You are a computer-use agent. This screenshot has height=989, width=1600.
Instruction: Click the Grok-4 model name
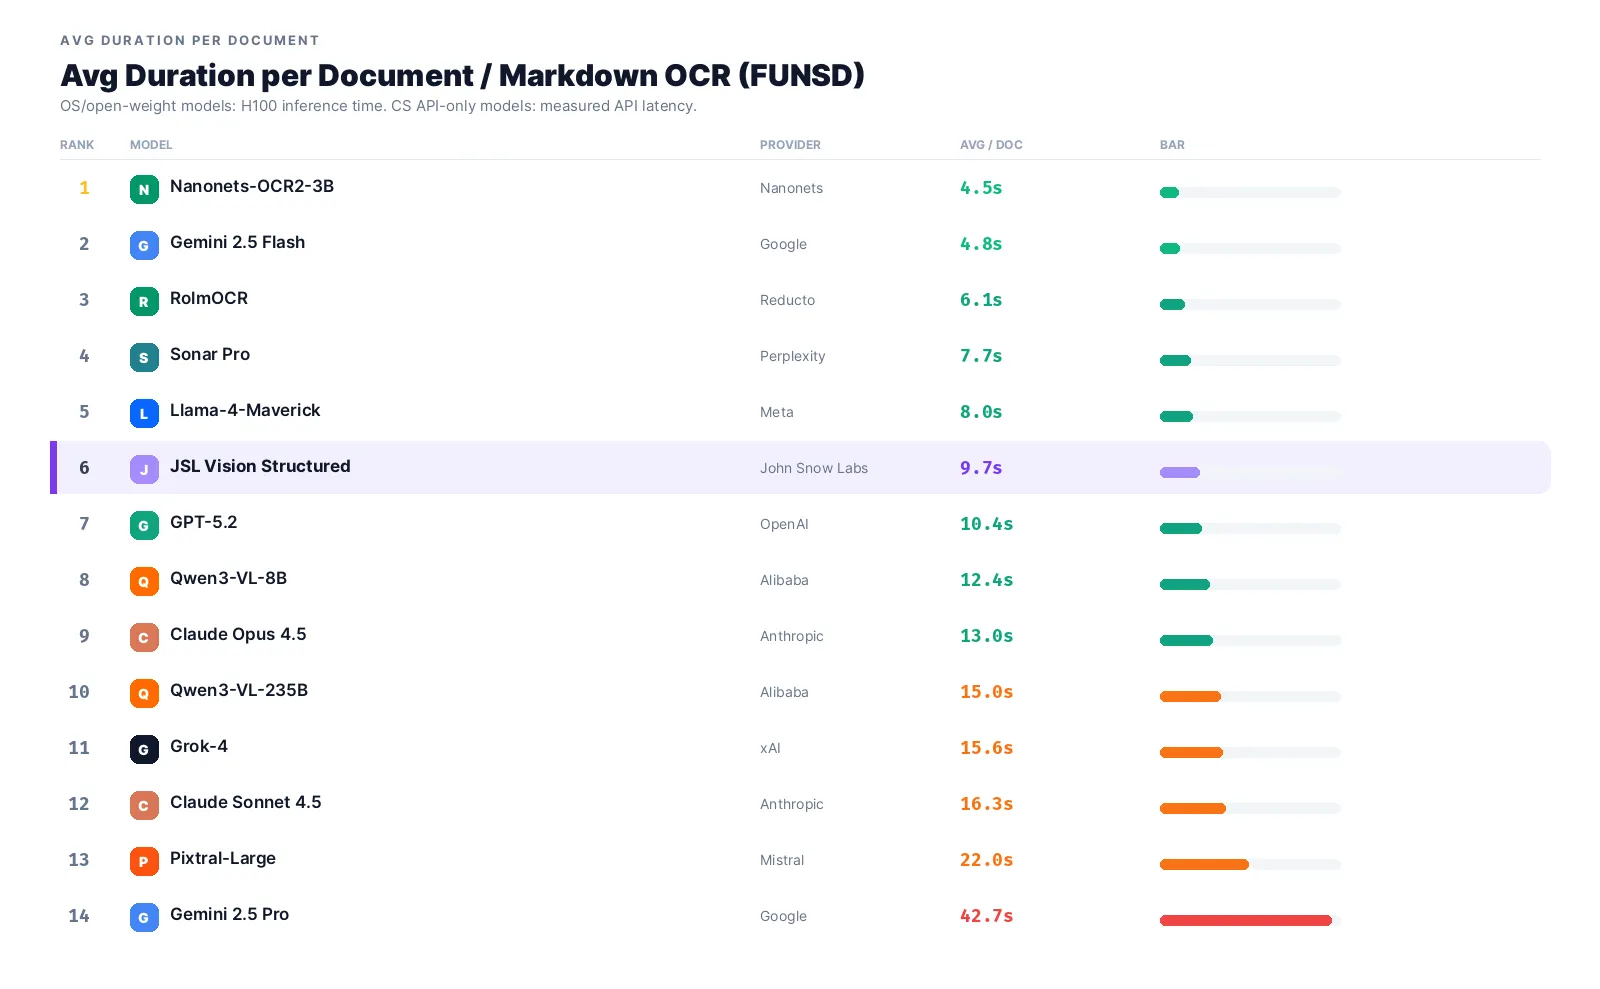click(x=199, y=746)
